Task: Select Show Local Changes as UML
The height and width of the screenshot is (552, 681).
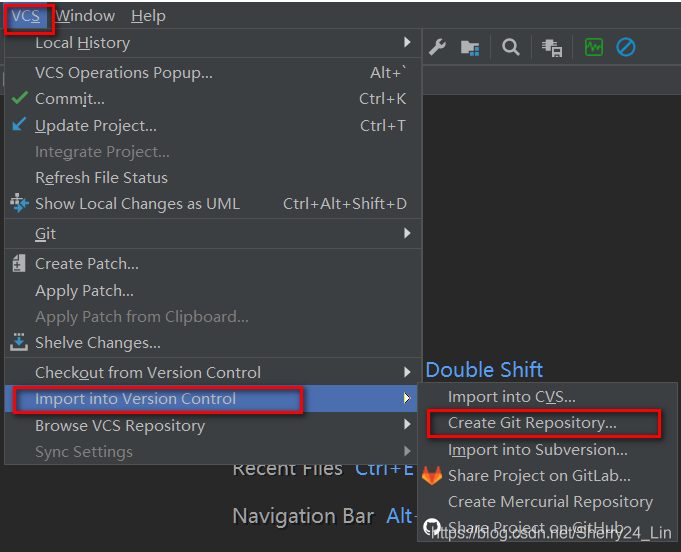Action: click(x=213, y=204)
